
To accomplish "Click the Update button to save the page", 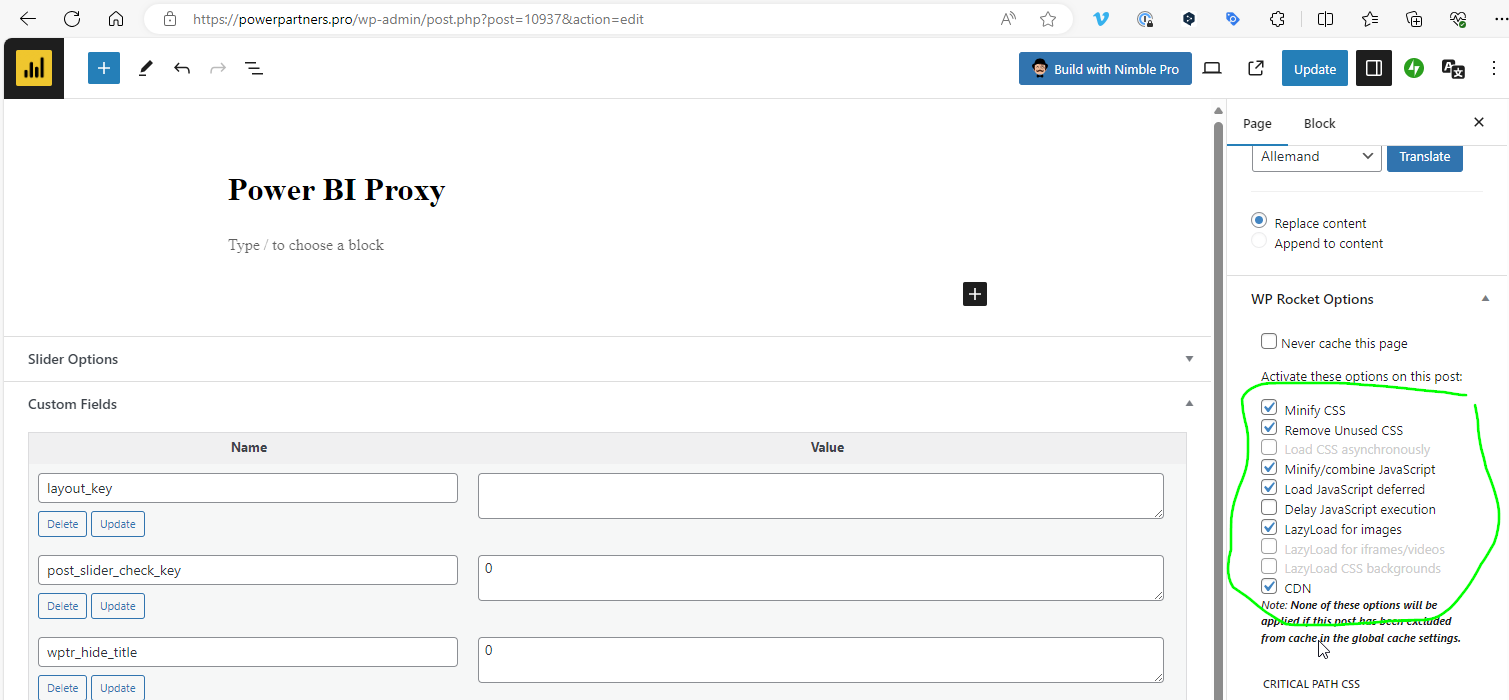I will (x=1315, y=68).
